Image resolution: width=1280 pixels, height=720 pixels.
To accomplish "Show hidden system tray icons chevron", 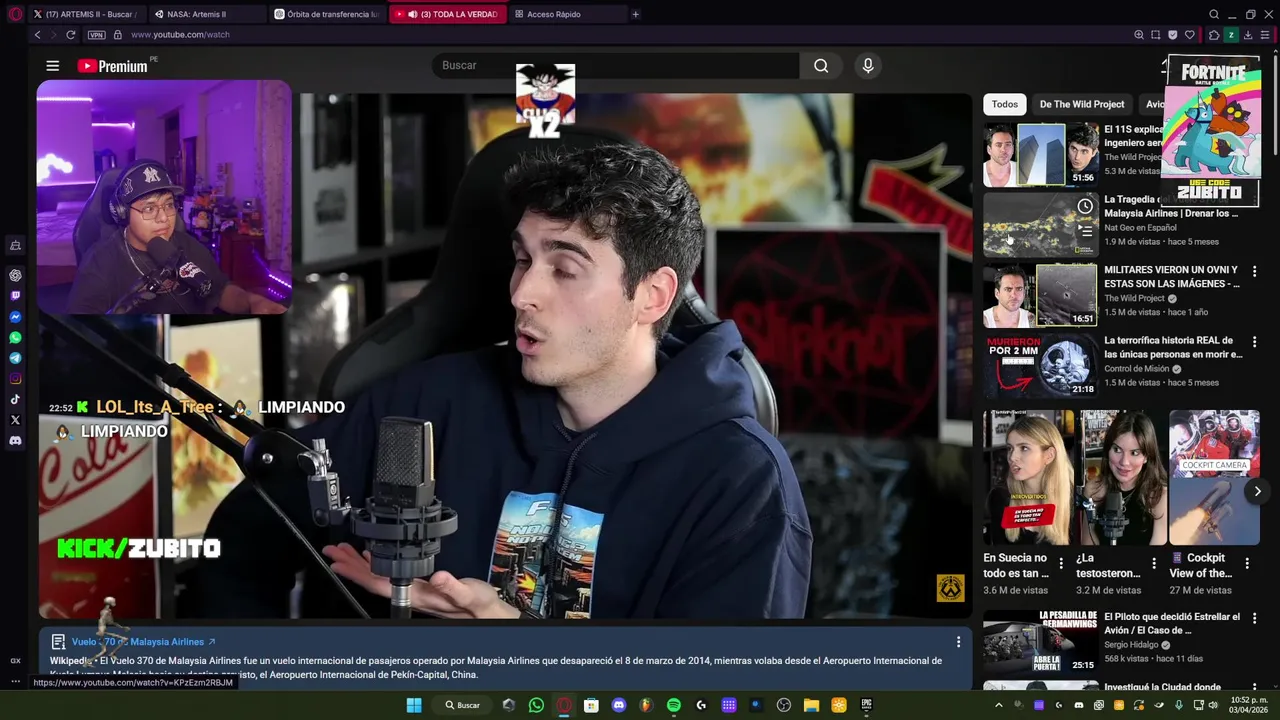I will (998, 705).
